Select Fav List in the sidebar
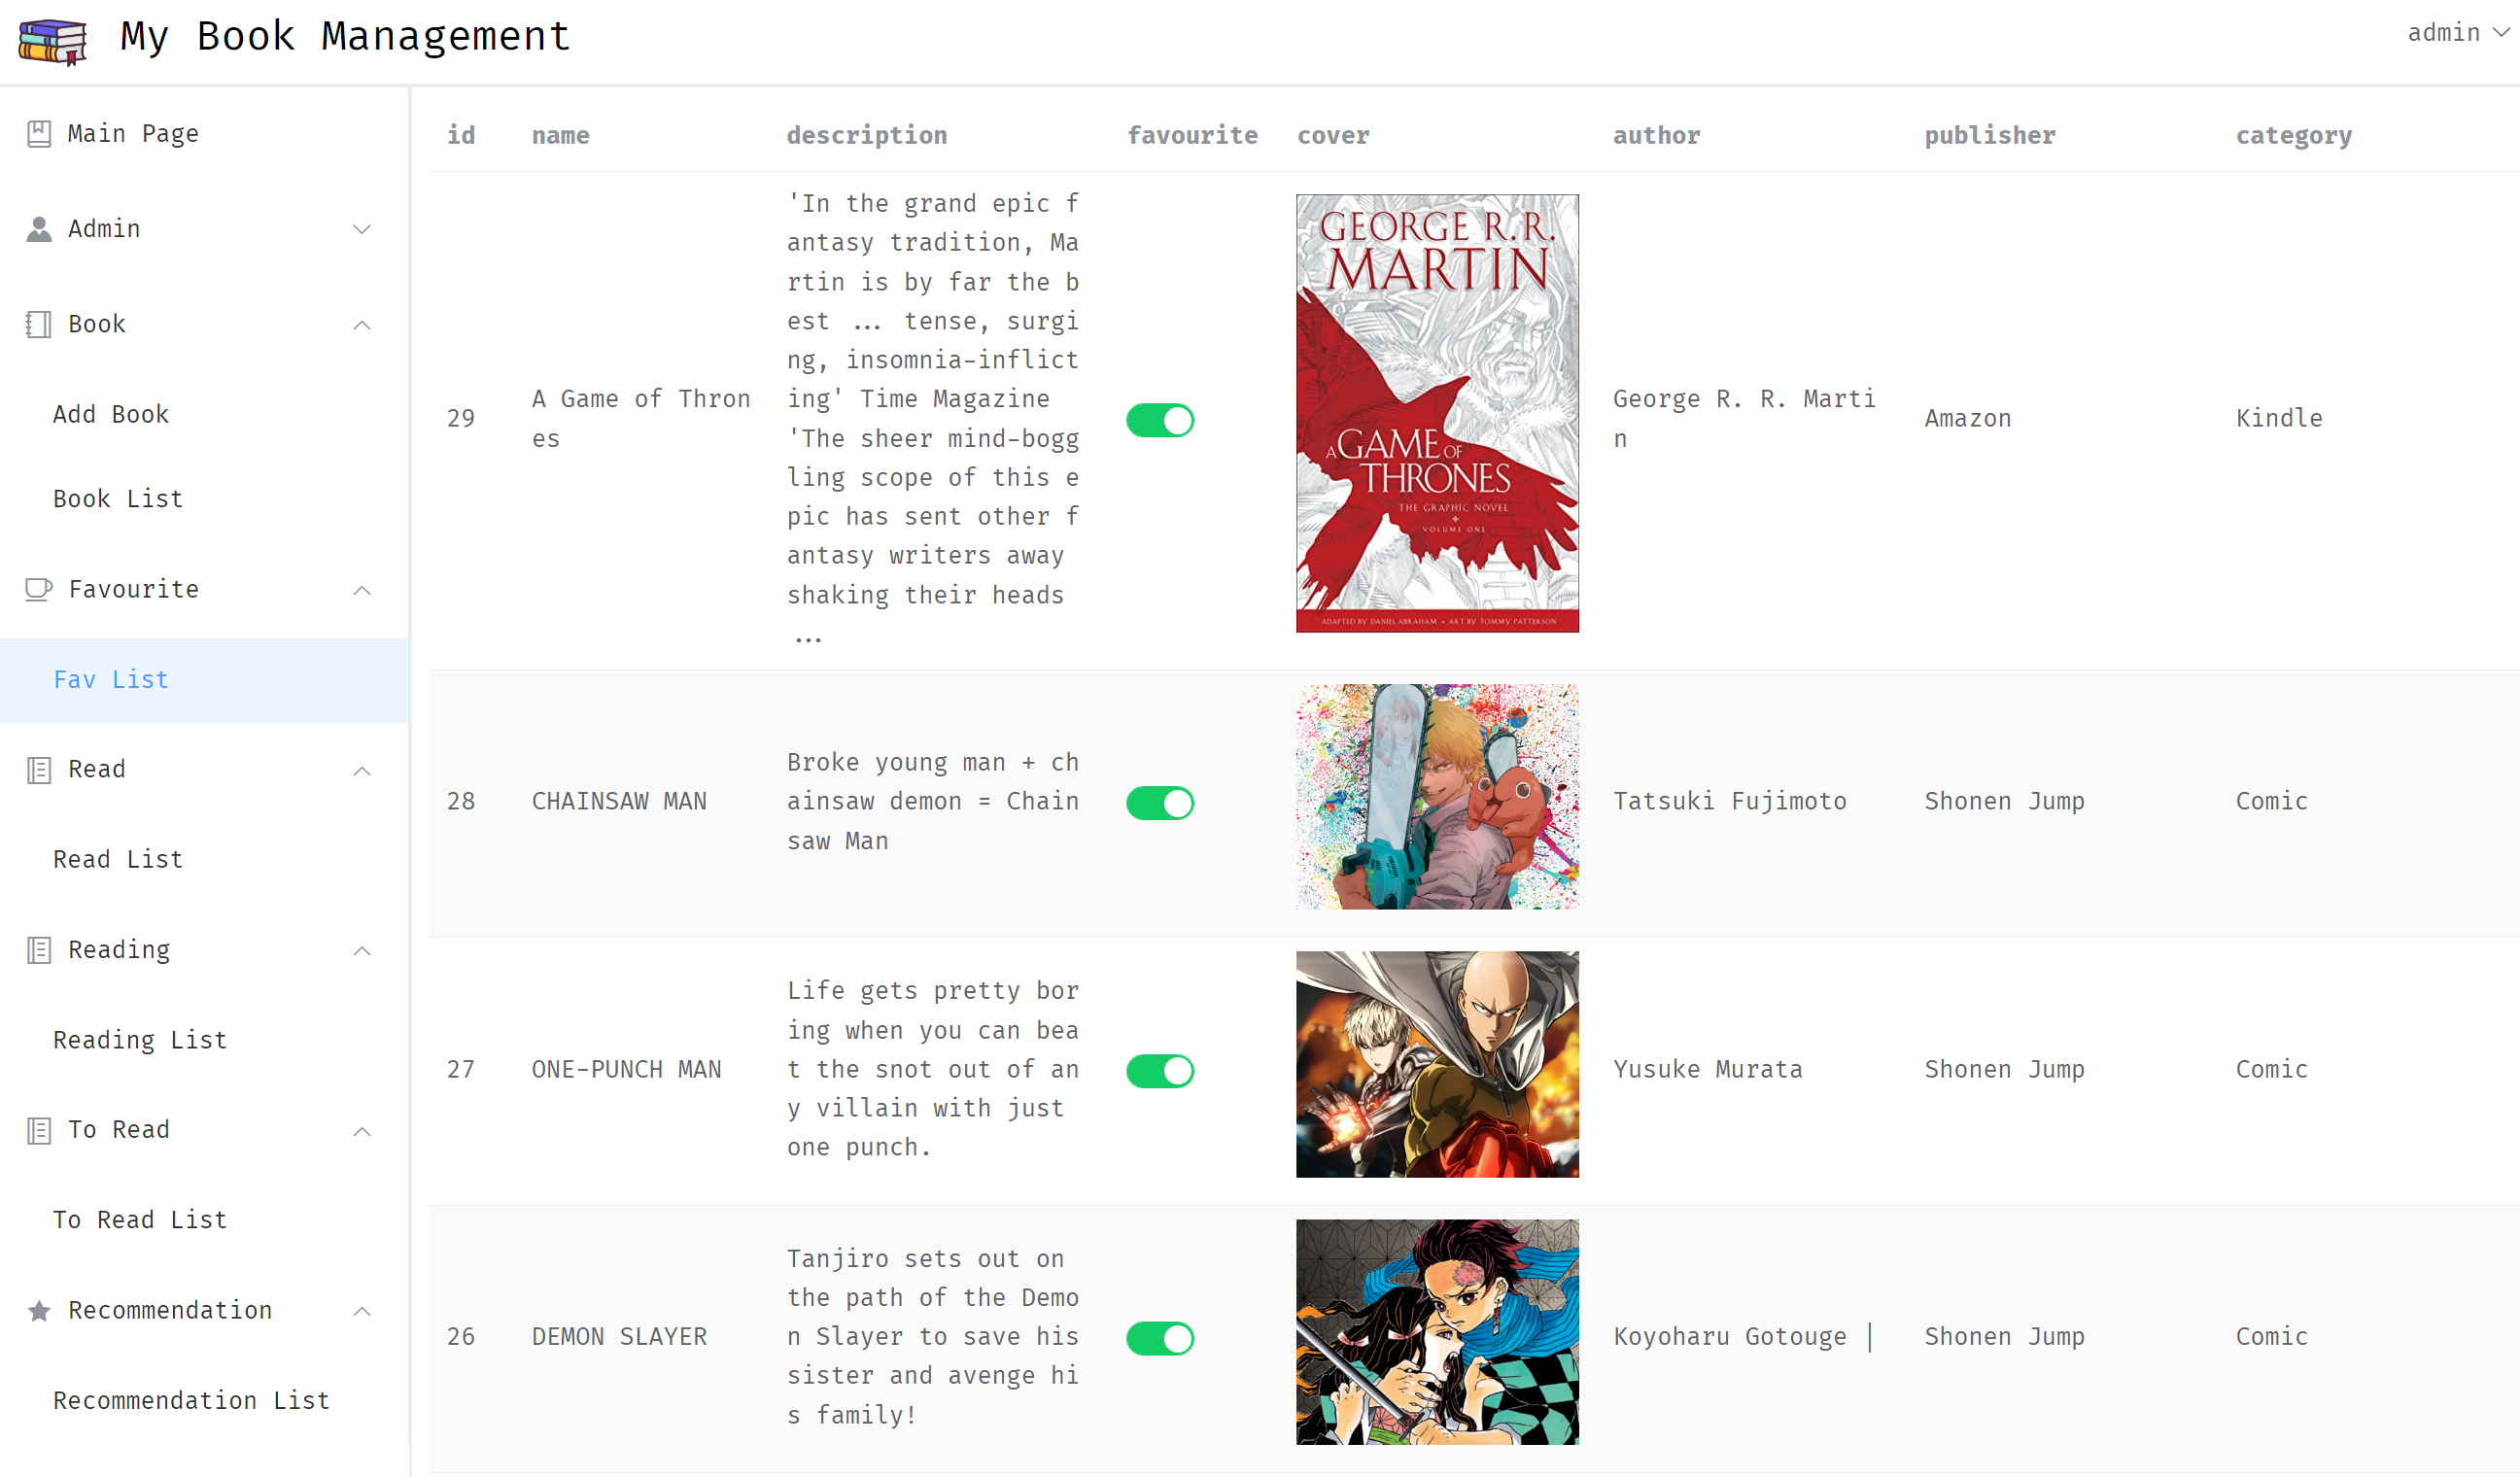Image resolution: width=2520 pixels, height=1477 pixels. pos(111,679)
